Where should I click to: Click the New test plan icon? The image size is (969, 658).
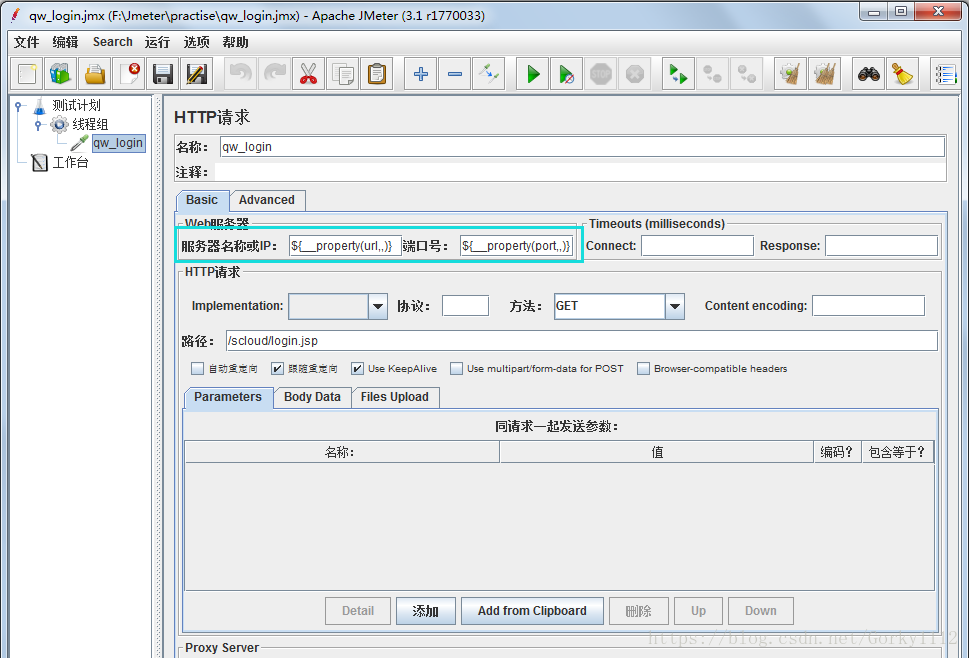point(27,75)
